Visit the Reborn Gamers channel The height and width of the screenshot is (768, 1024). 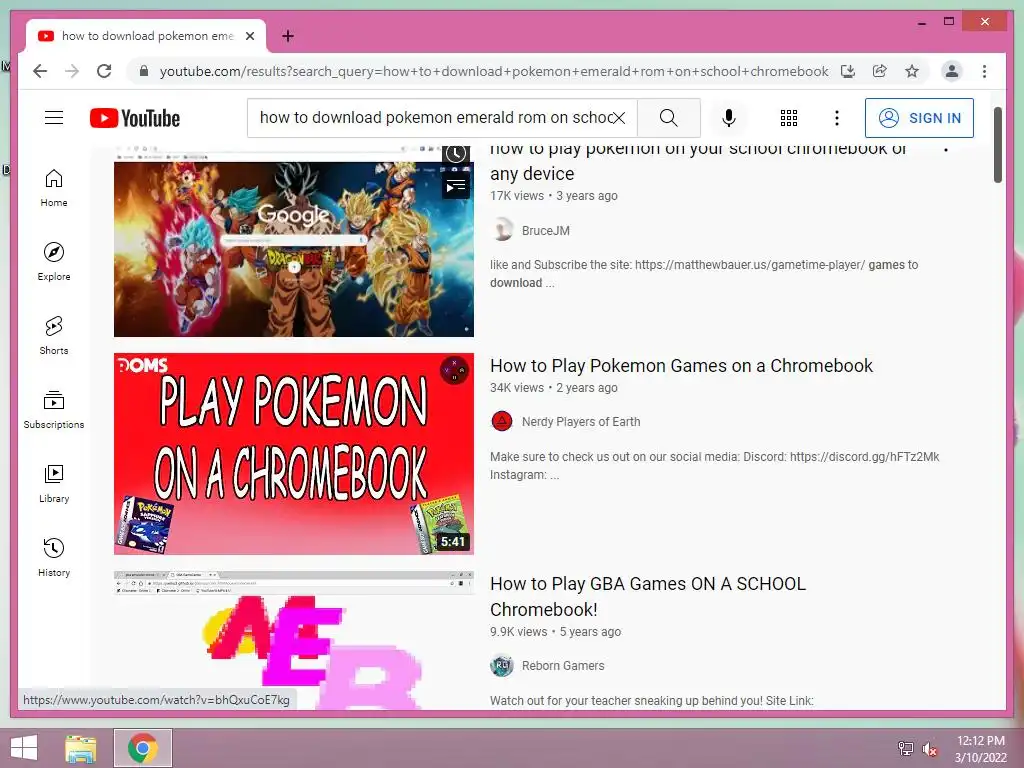click(x=563, y=665)
